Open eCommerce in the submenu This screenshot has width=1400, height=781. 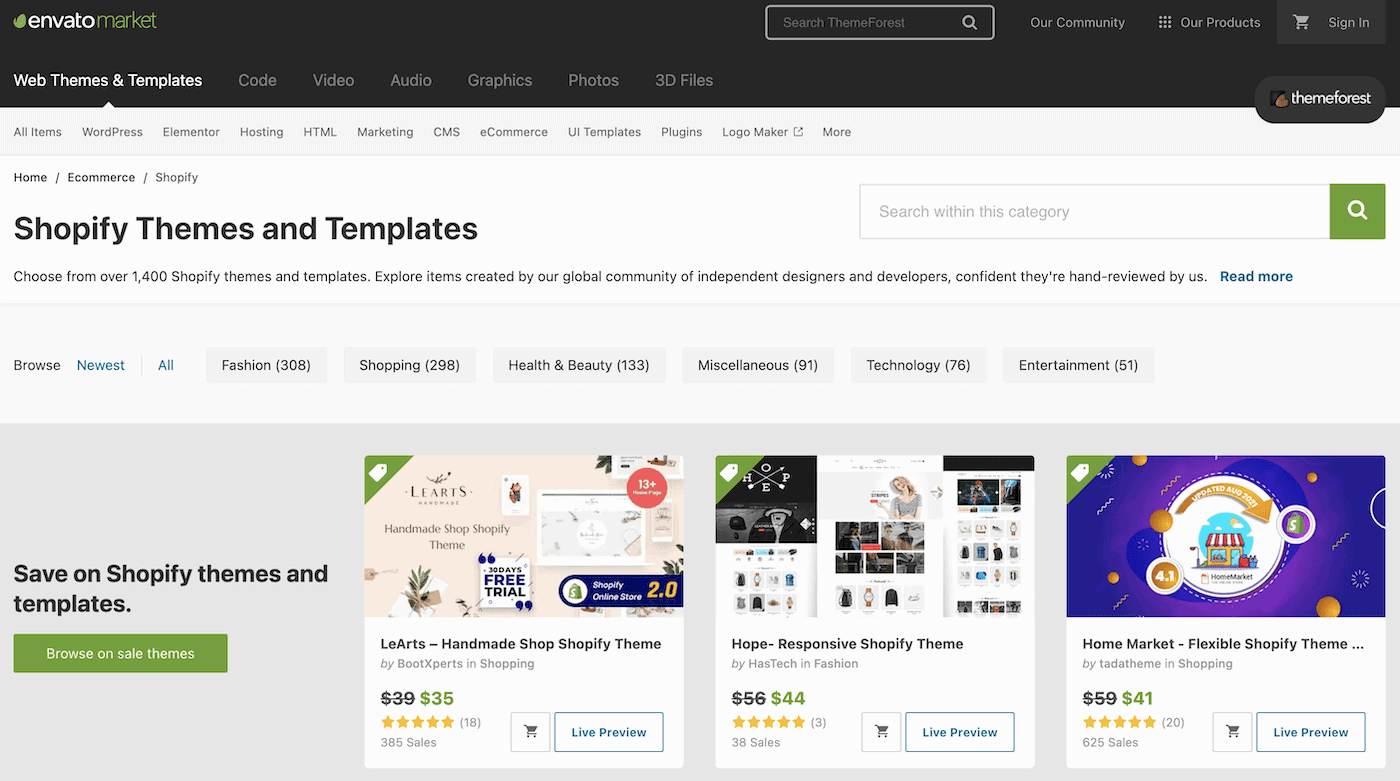click(x=514, y=132)
